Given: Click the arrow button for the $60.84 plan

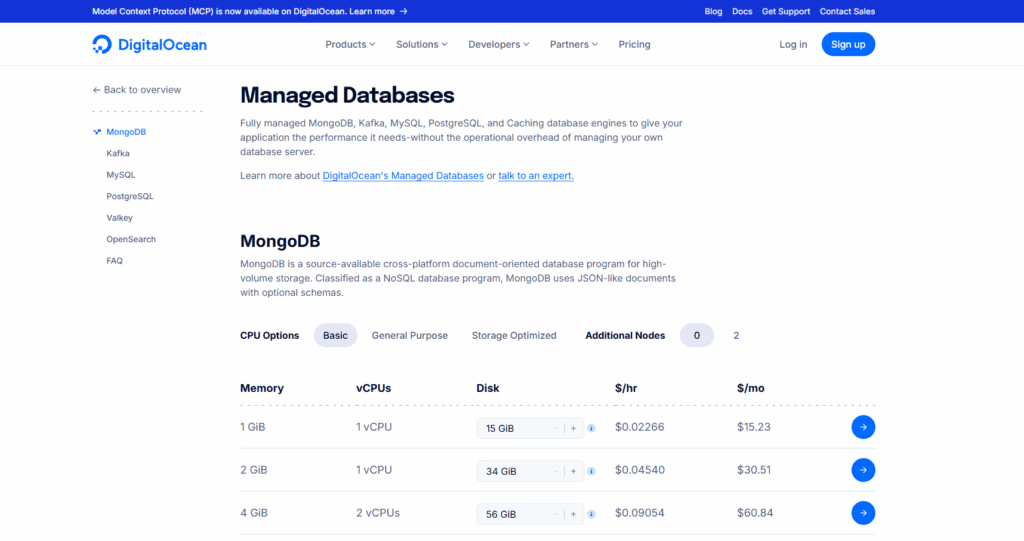Looking at the screenshot, I should [x=863, y=513].
